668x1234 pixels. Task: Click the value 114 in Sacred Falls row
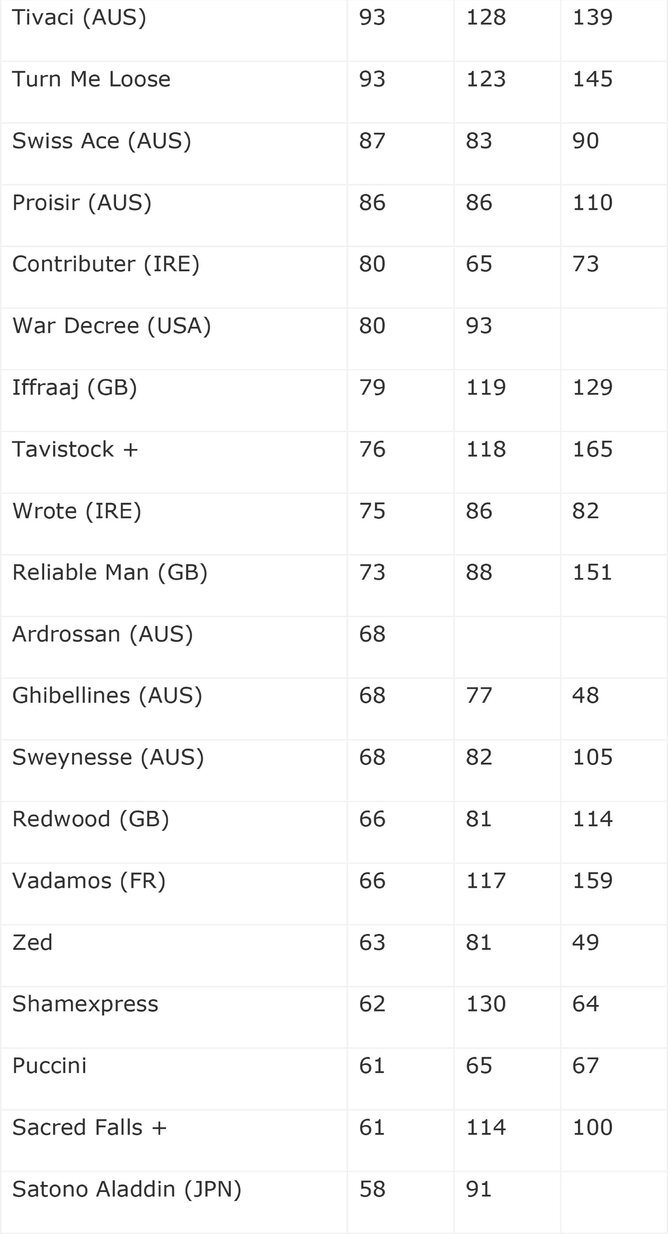click(x=486, y=1128)
